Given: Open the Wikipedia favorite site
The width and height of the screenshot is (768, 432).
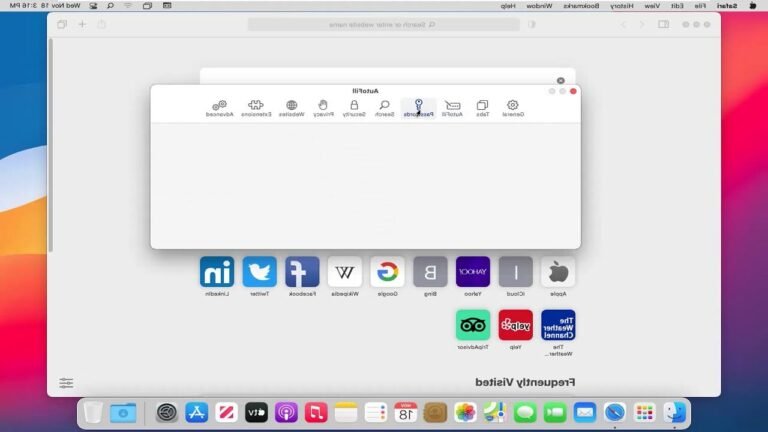Looking at the screenshot, I should (345, 272).
